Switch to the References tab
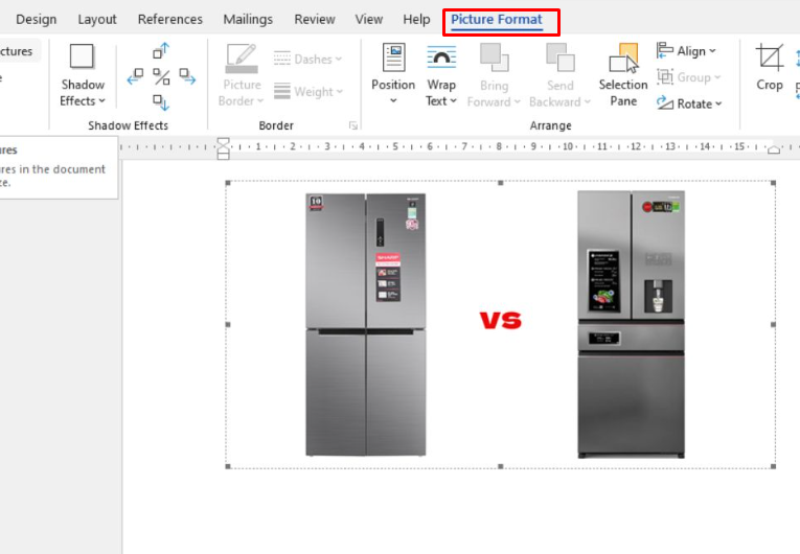 (170, 19)
